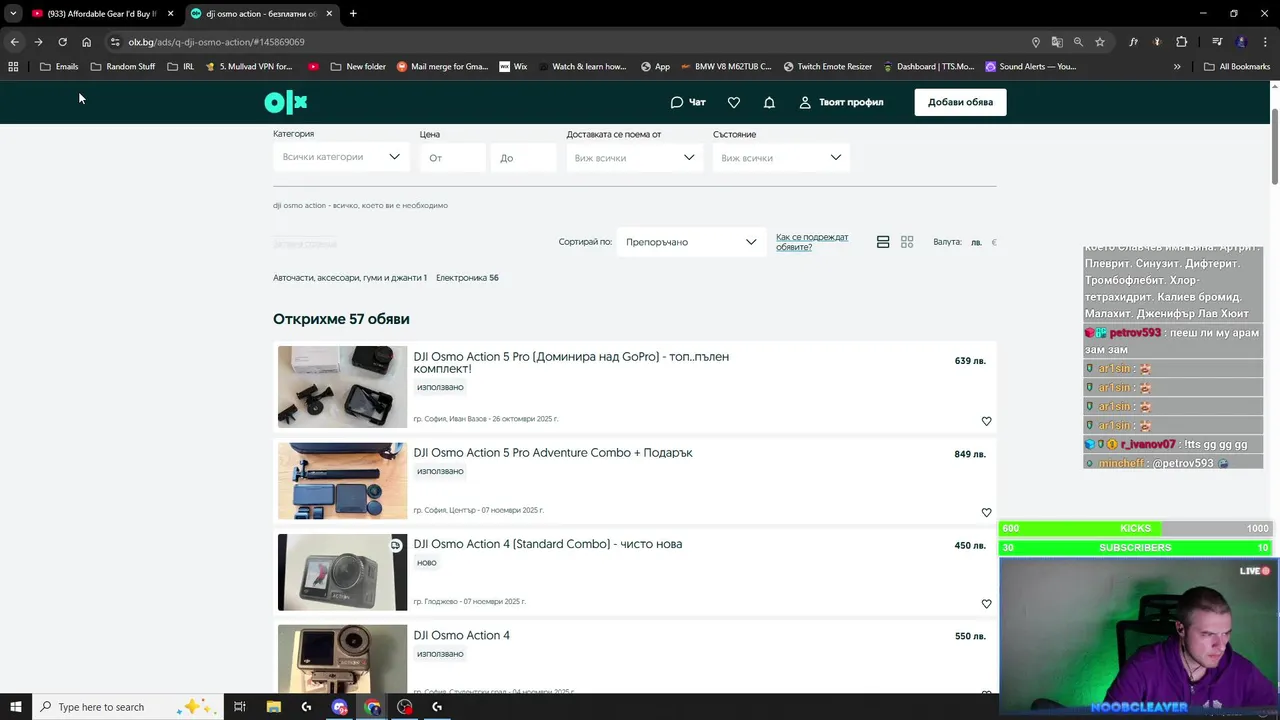Filter by Авточасти, аксесоари, гуми и джанти
This screenshot has height=720, width=1280.
coord(350,278)
